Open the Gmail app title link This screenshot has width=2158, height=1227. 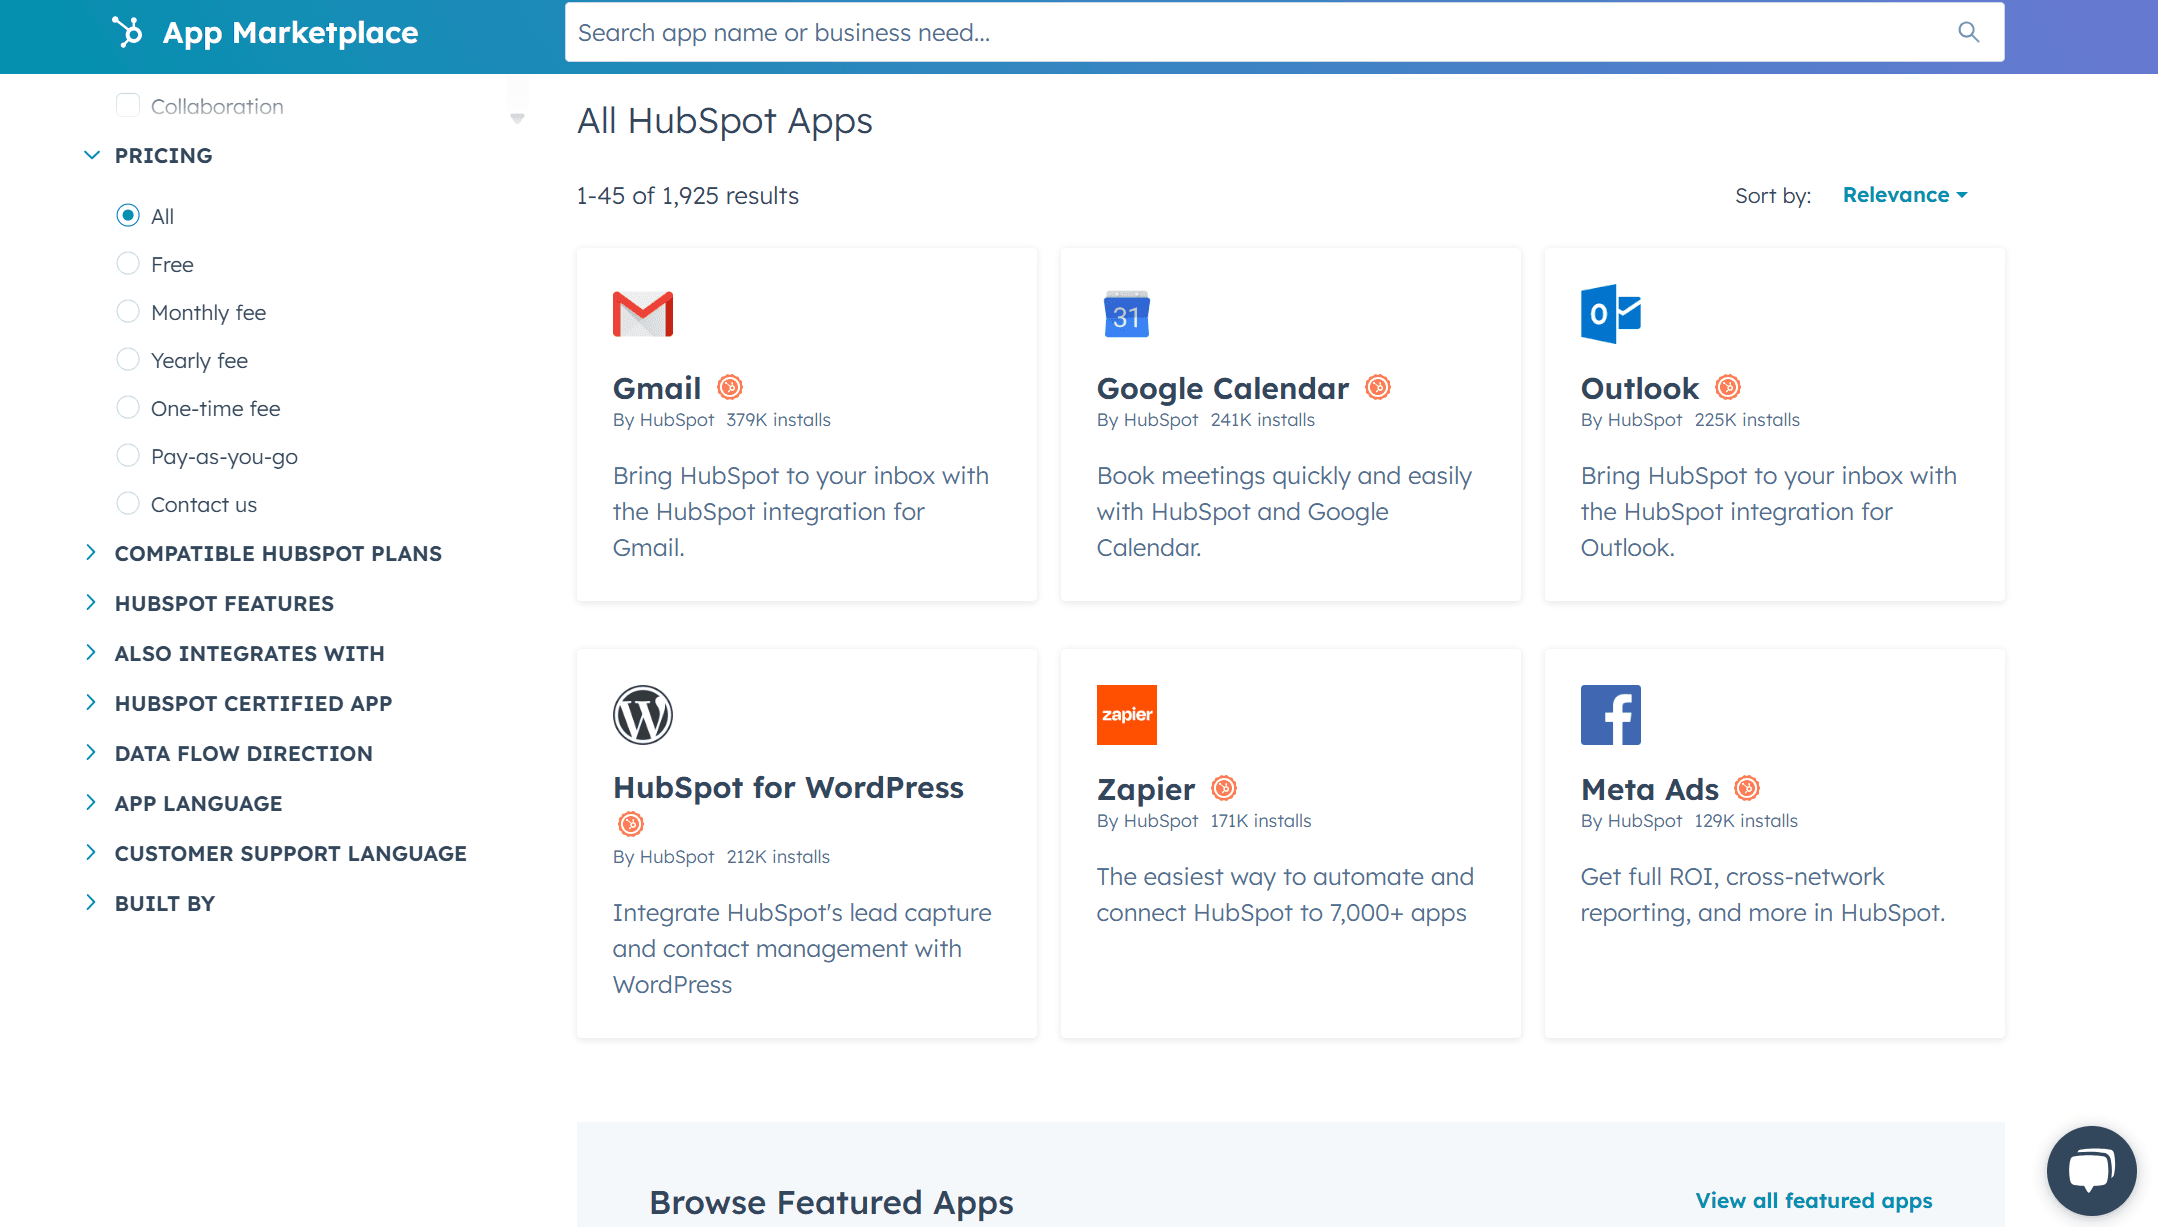pos(656,388)
